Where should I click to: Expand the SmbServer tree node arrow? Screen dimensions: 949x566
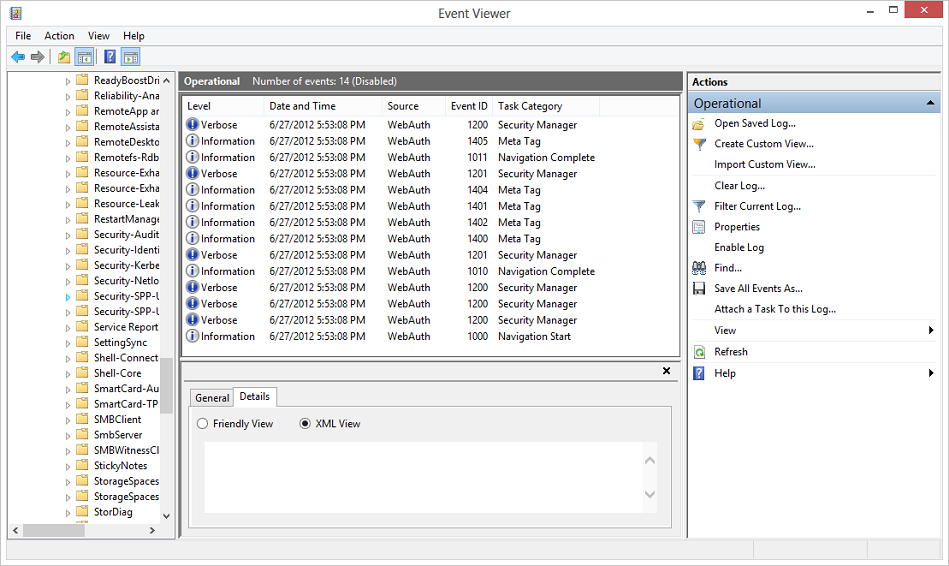tap(68, 435)
